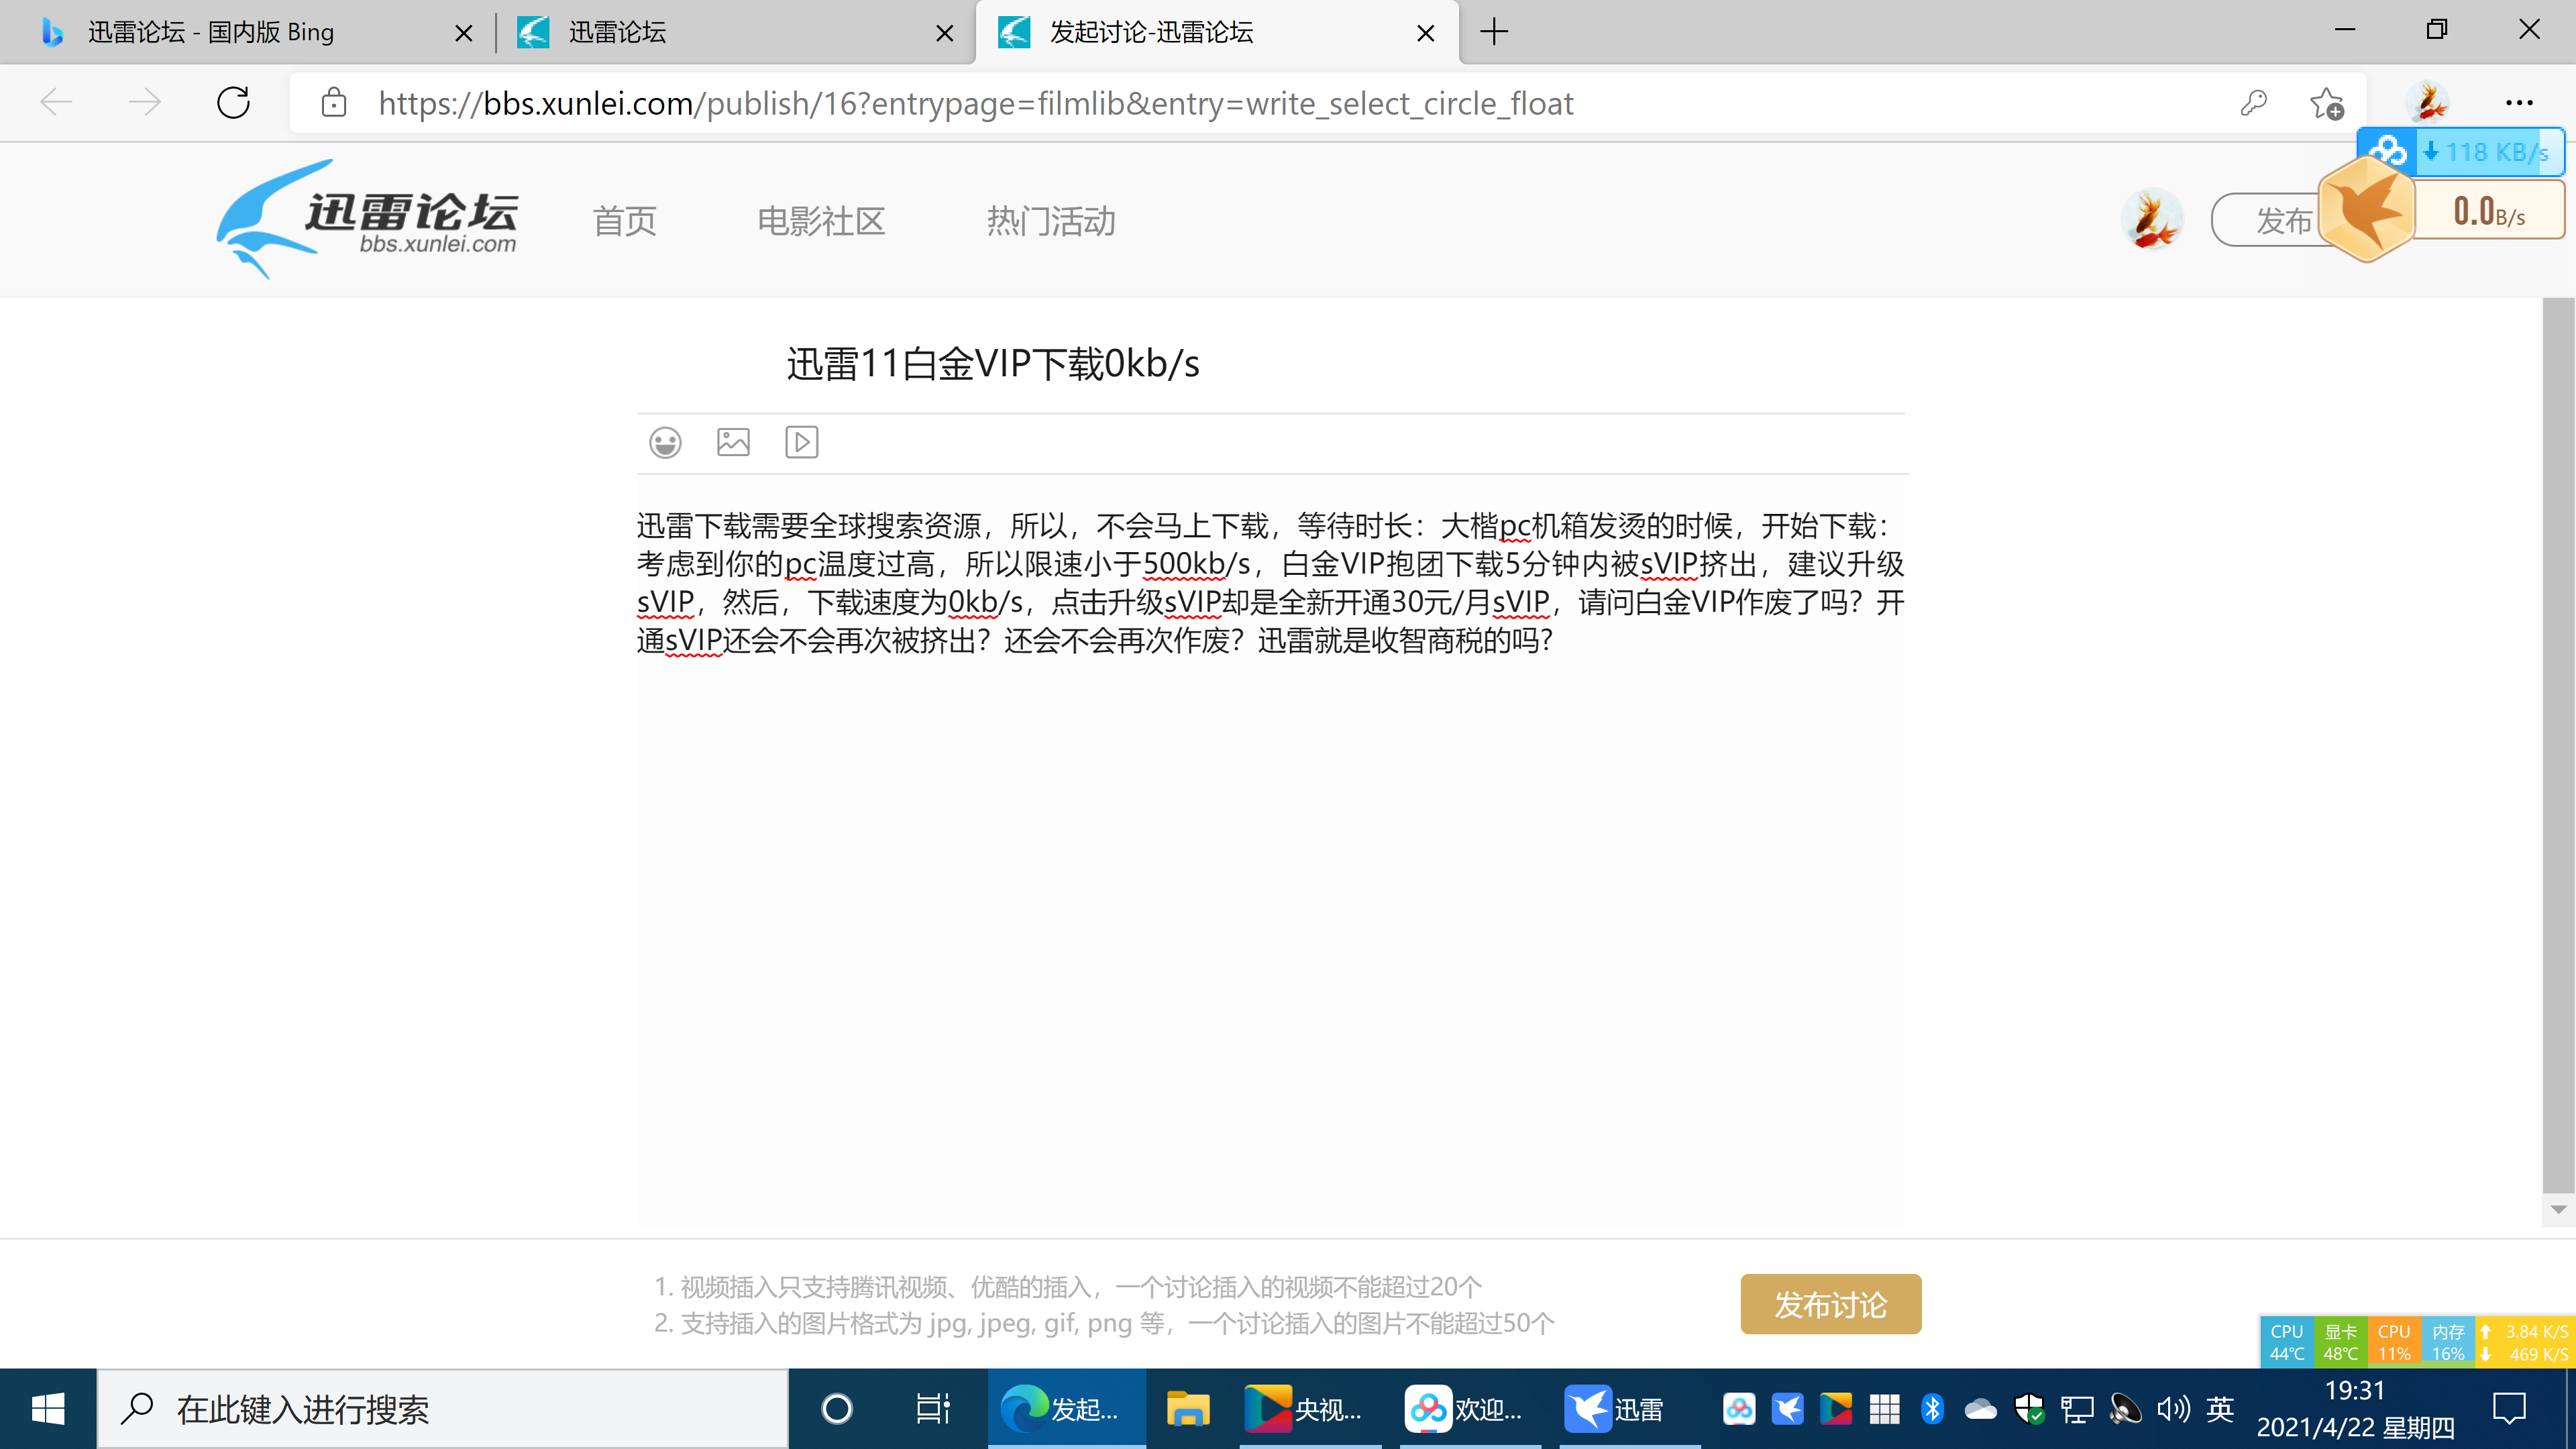Click the 发布 button in the header
The width and height of the screenshot is (2576, 1449).
pyautogui.click(x=2285, y=219)
